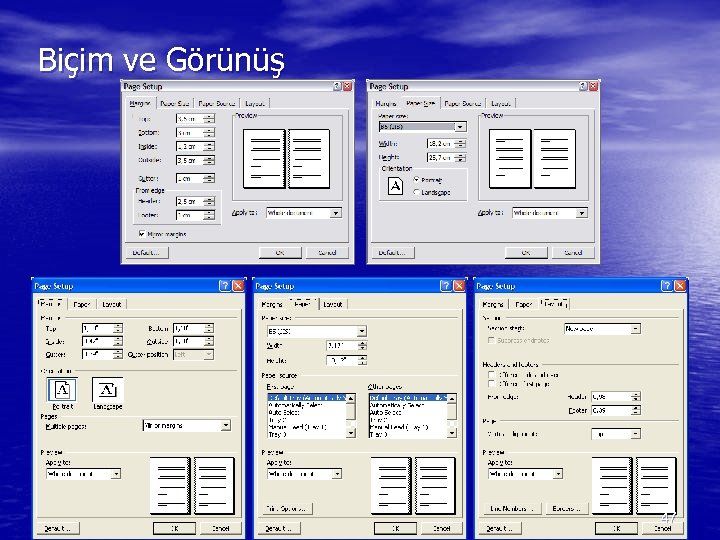Click the Gutter stepper in the gray Margins dialog
Image resolution: width=720 pixels, height=540 pixels.
coord(209,178)
